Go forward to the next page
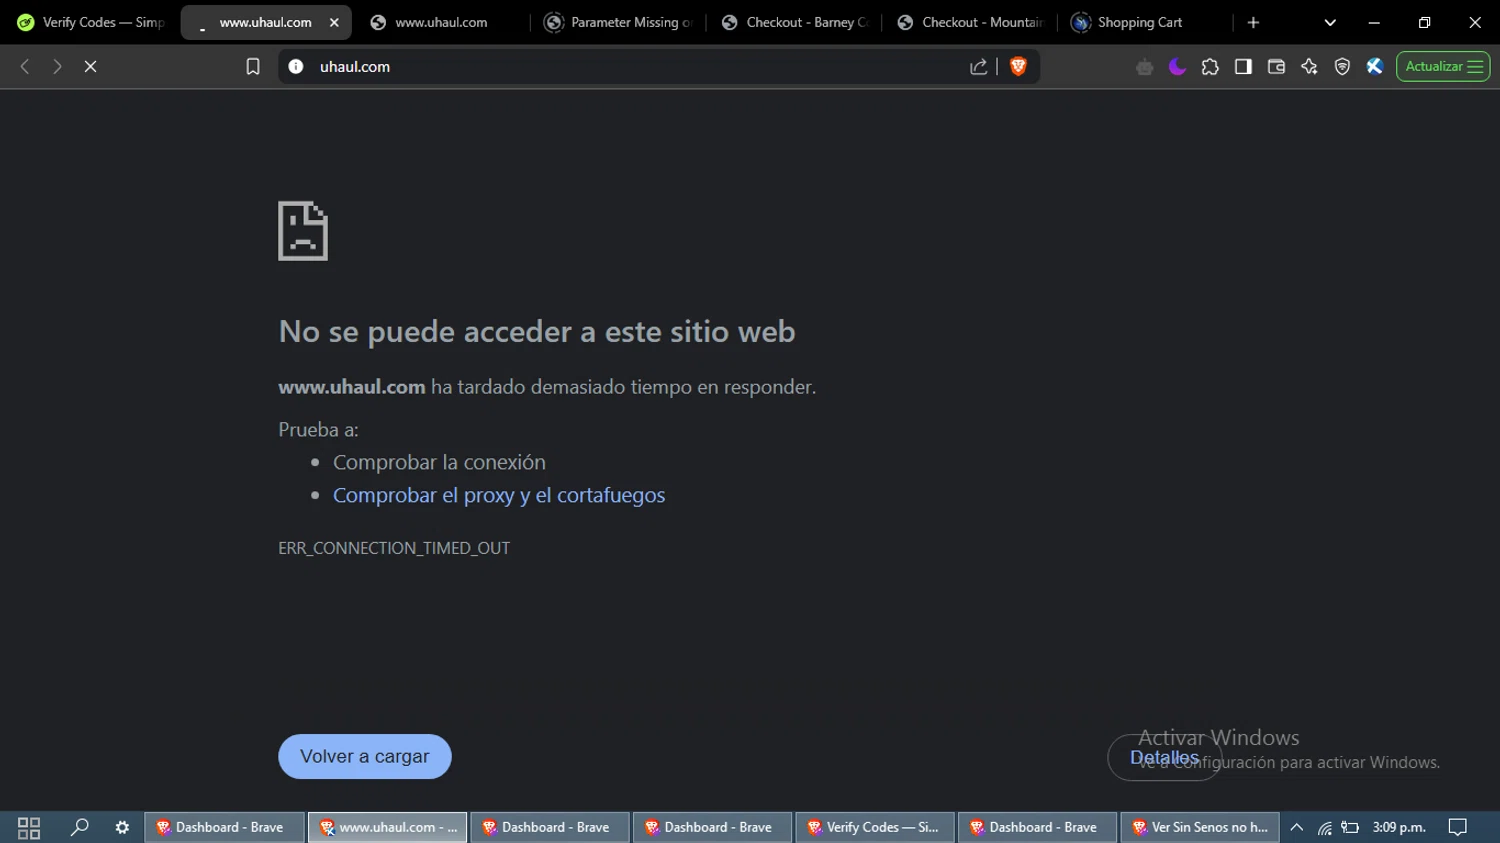This screenshot has width=1500, height=843. coord(57,66)
